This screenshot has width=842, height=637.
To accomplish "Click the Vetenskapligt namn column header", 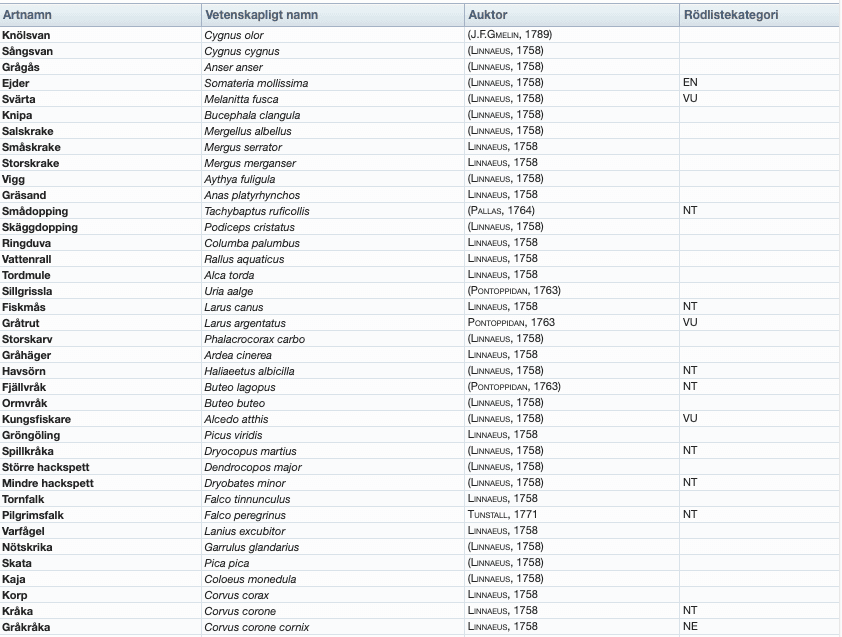I will tap(263, 15).
